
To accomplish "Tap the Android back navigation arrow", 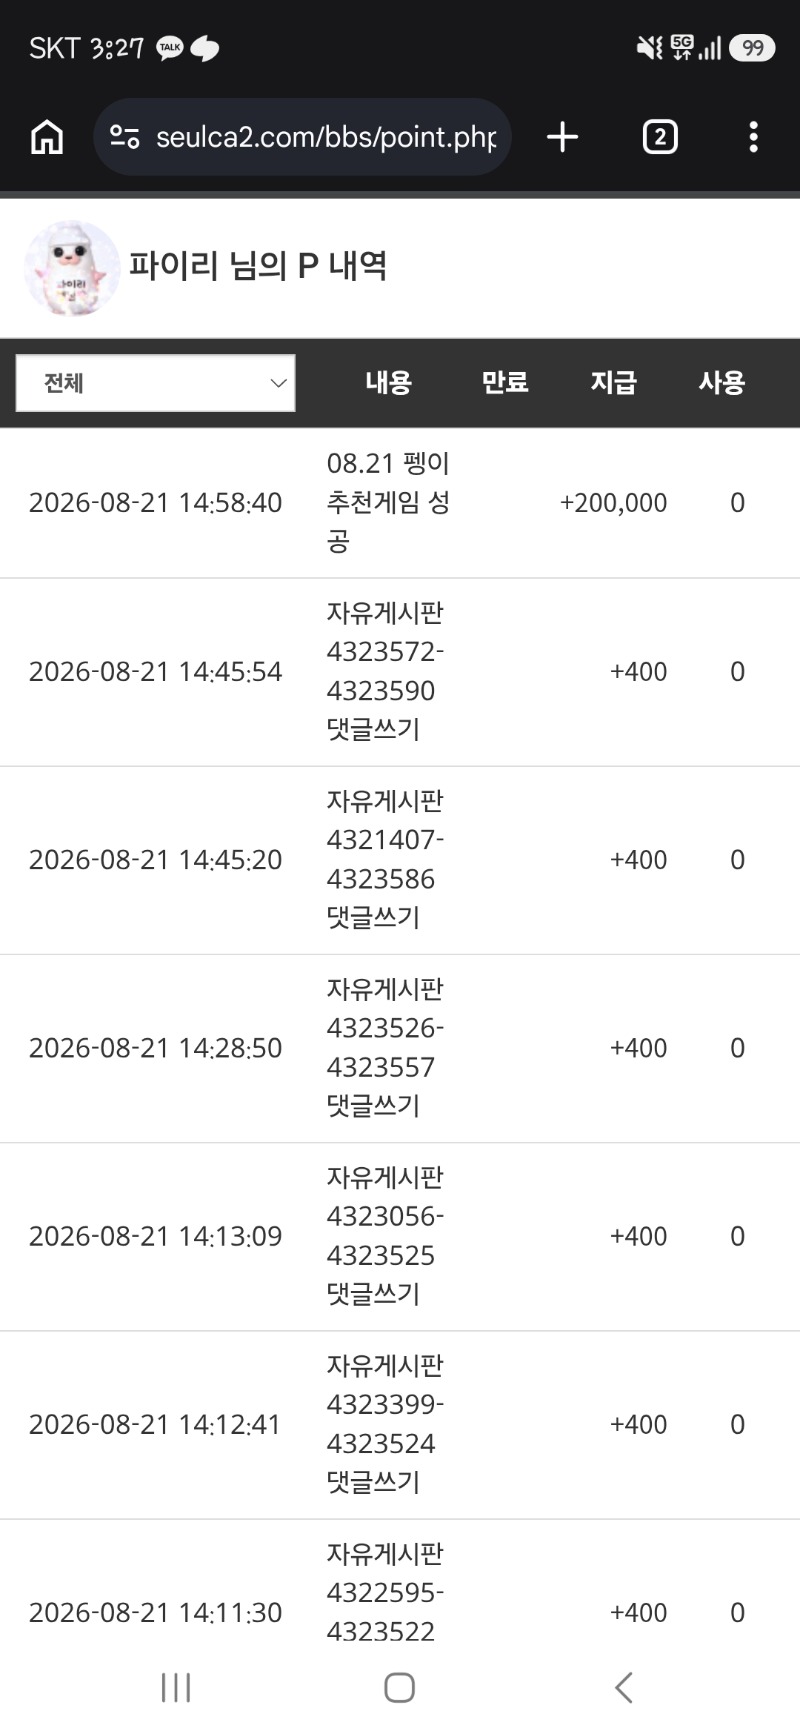I will tap(624, 1687).
